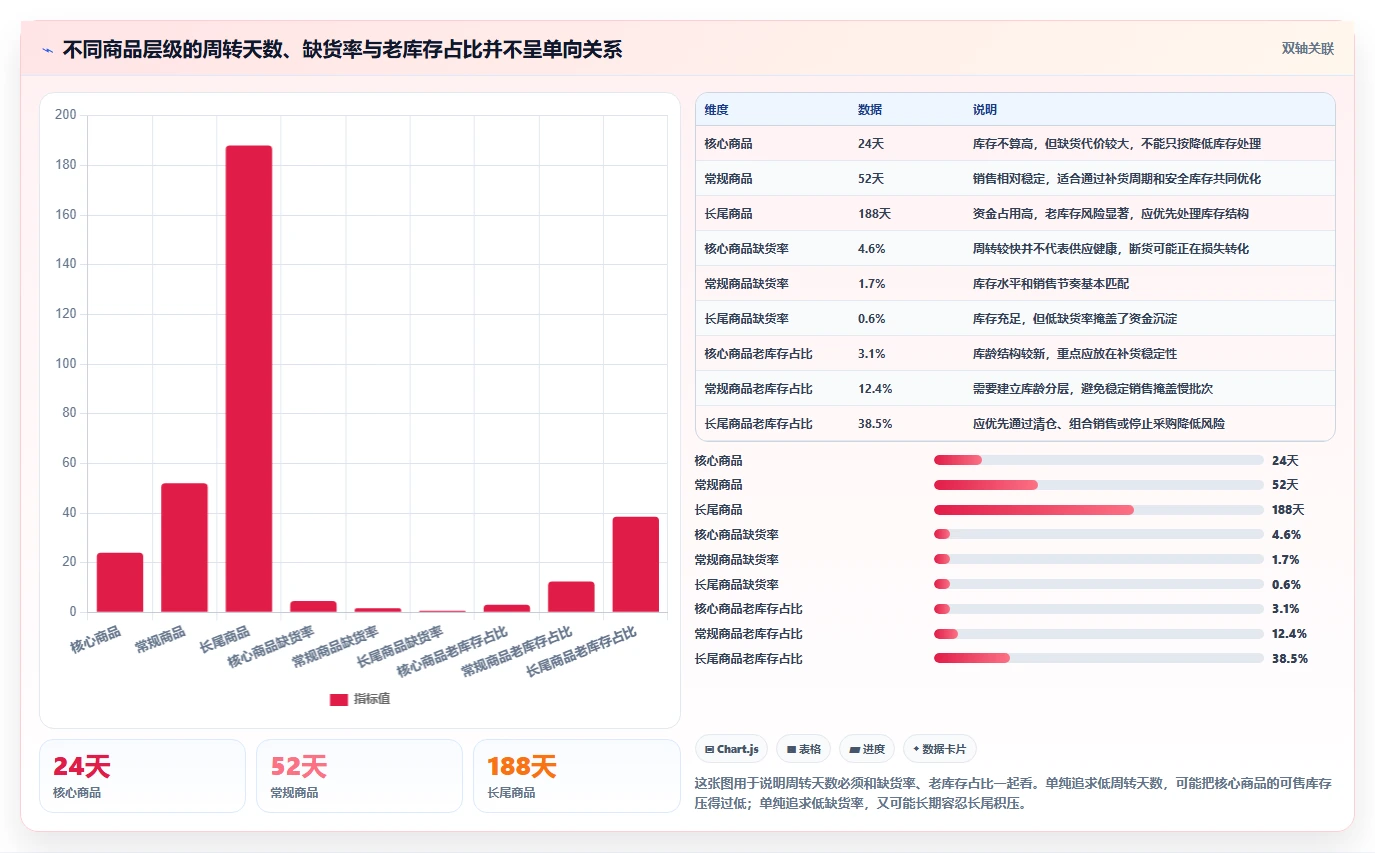Click the 200 tick on the y-axis

point(66,115)
